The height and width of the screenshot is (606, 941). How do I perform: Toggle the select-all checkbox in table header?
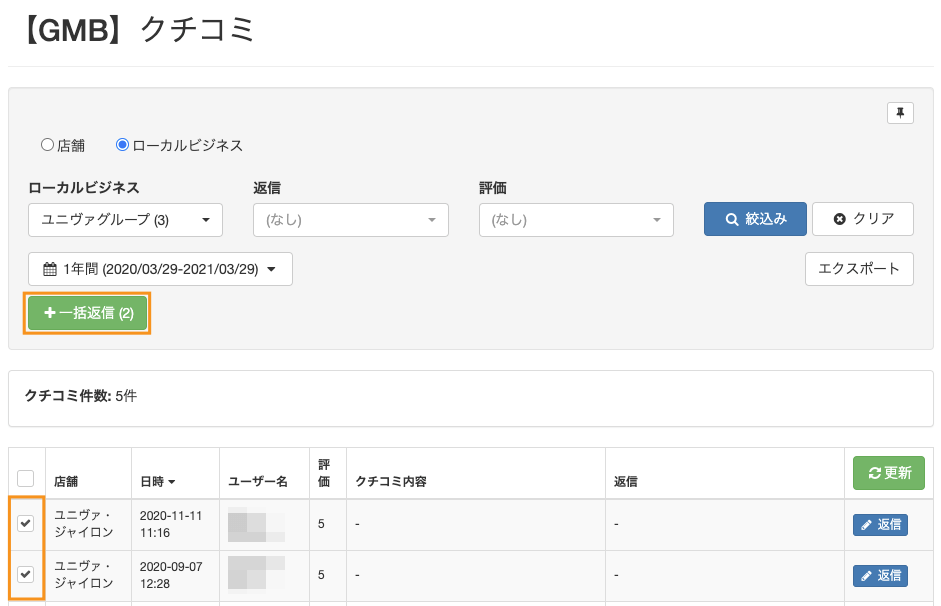[x=26, y=478]
